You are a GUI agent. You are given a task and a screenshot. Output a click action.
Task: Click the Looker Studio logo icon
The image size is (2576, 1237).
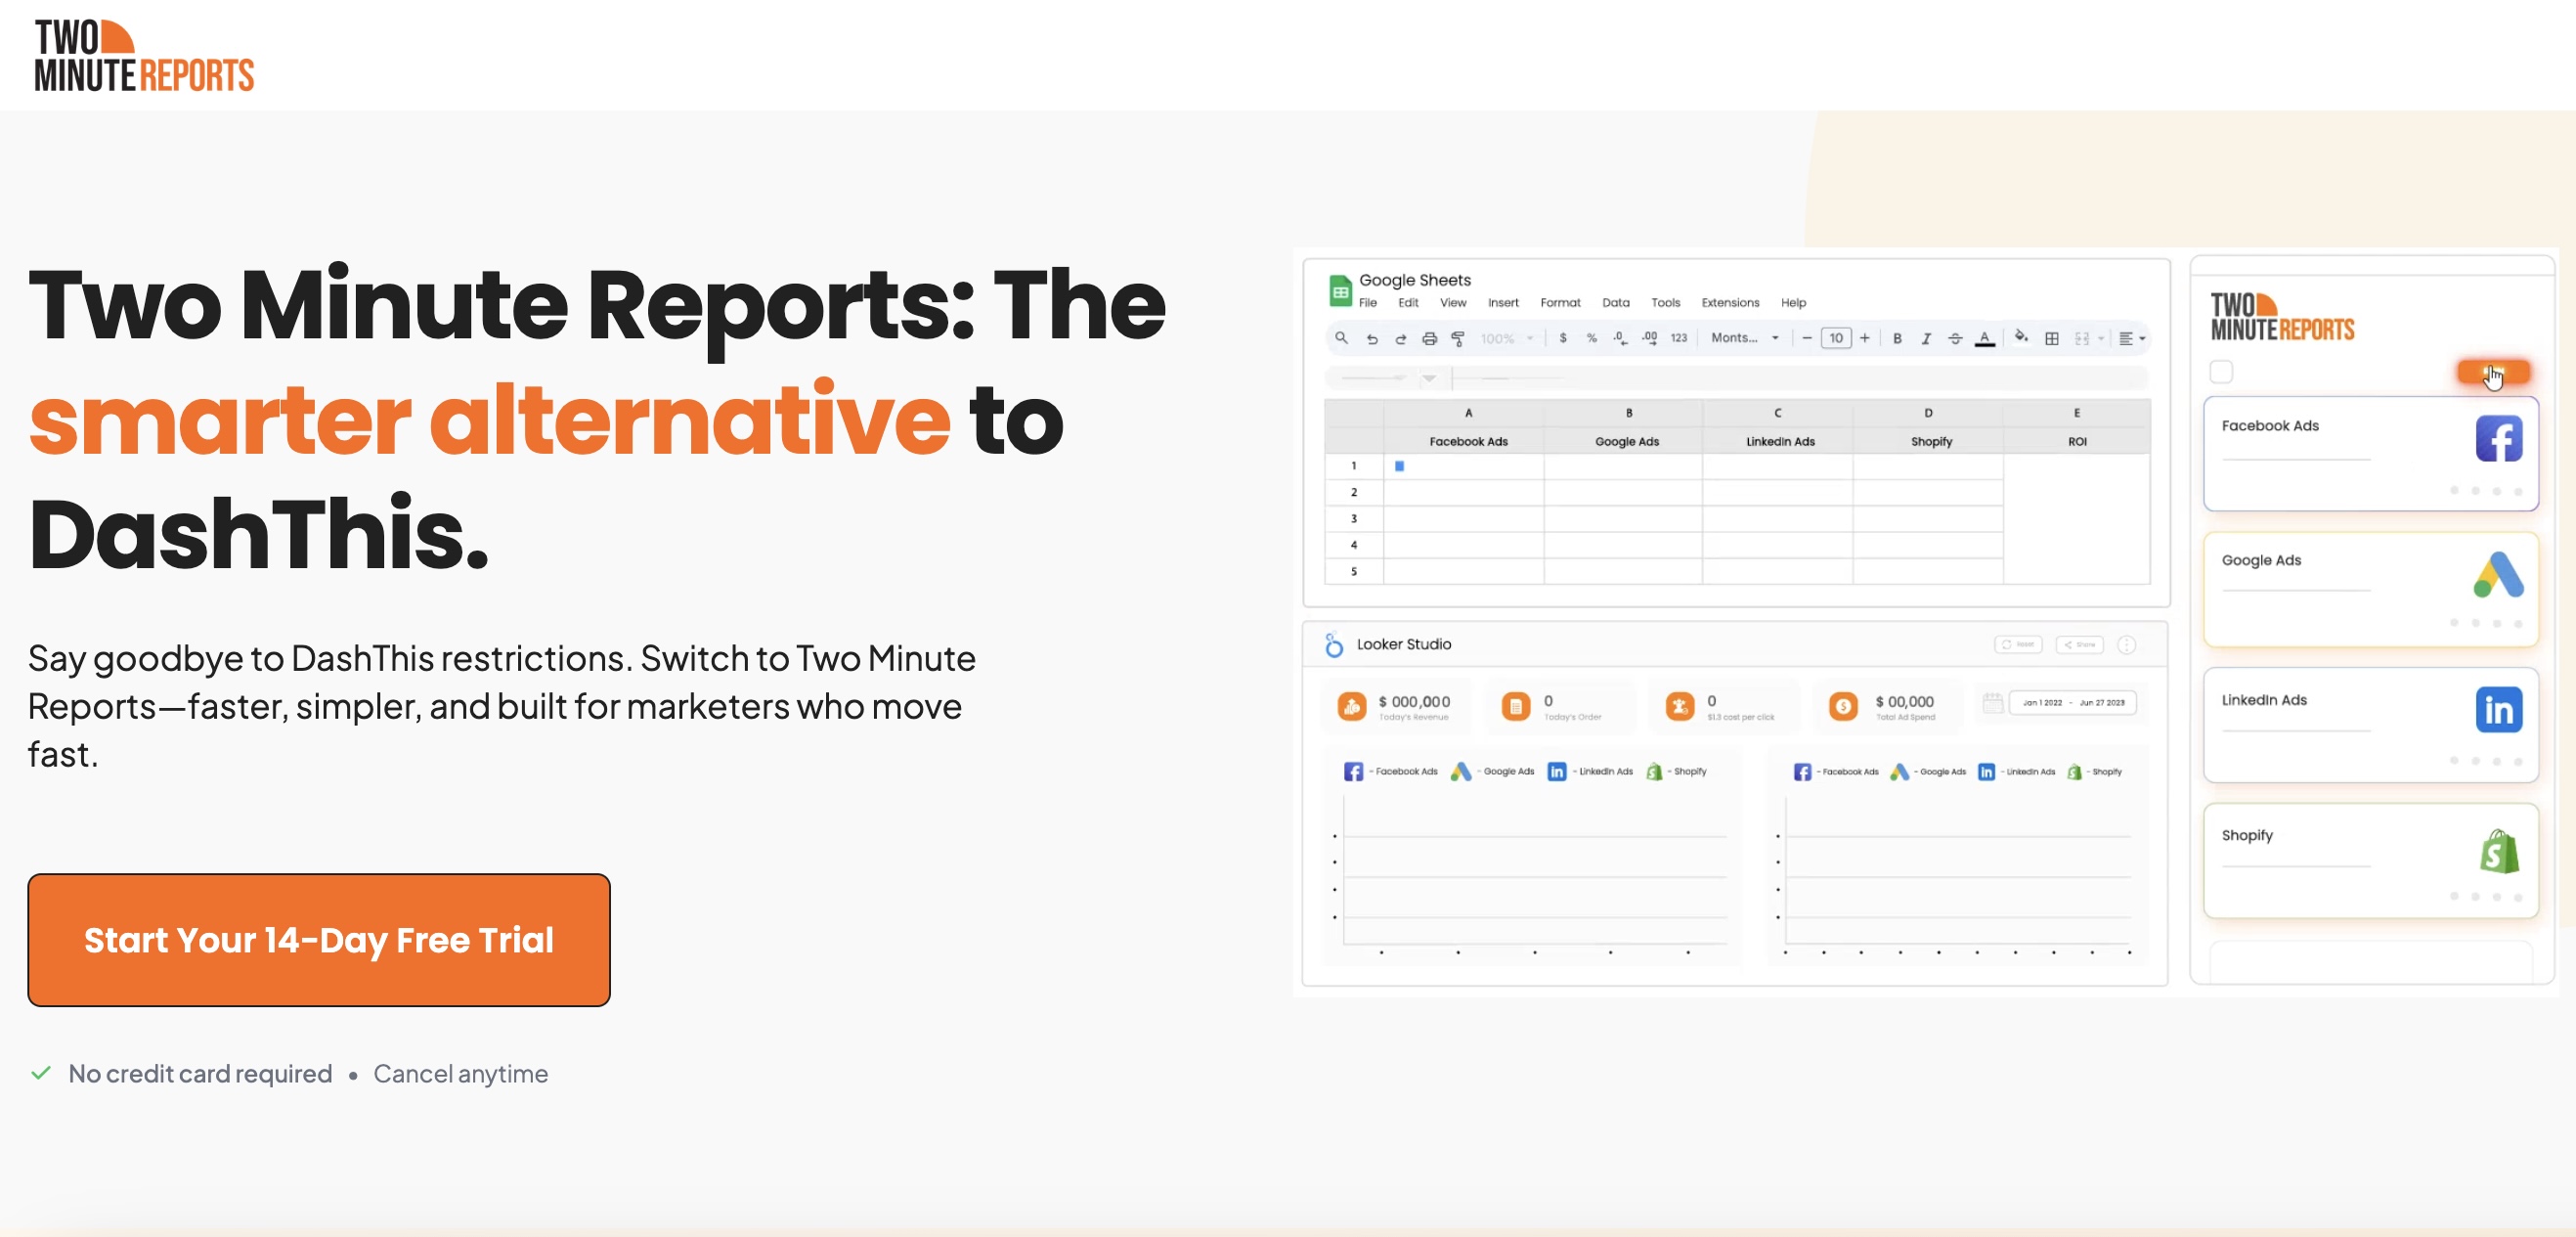coord(1333,645)
